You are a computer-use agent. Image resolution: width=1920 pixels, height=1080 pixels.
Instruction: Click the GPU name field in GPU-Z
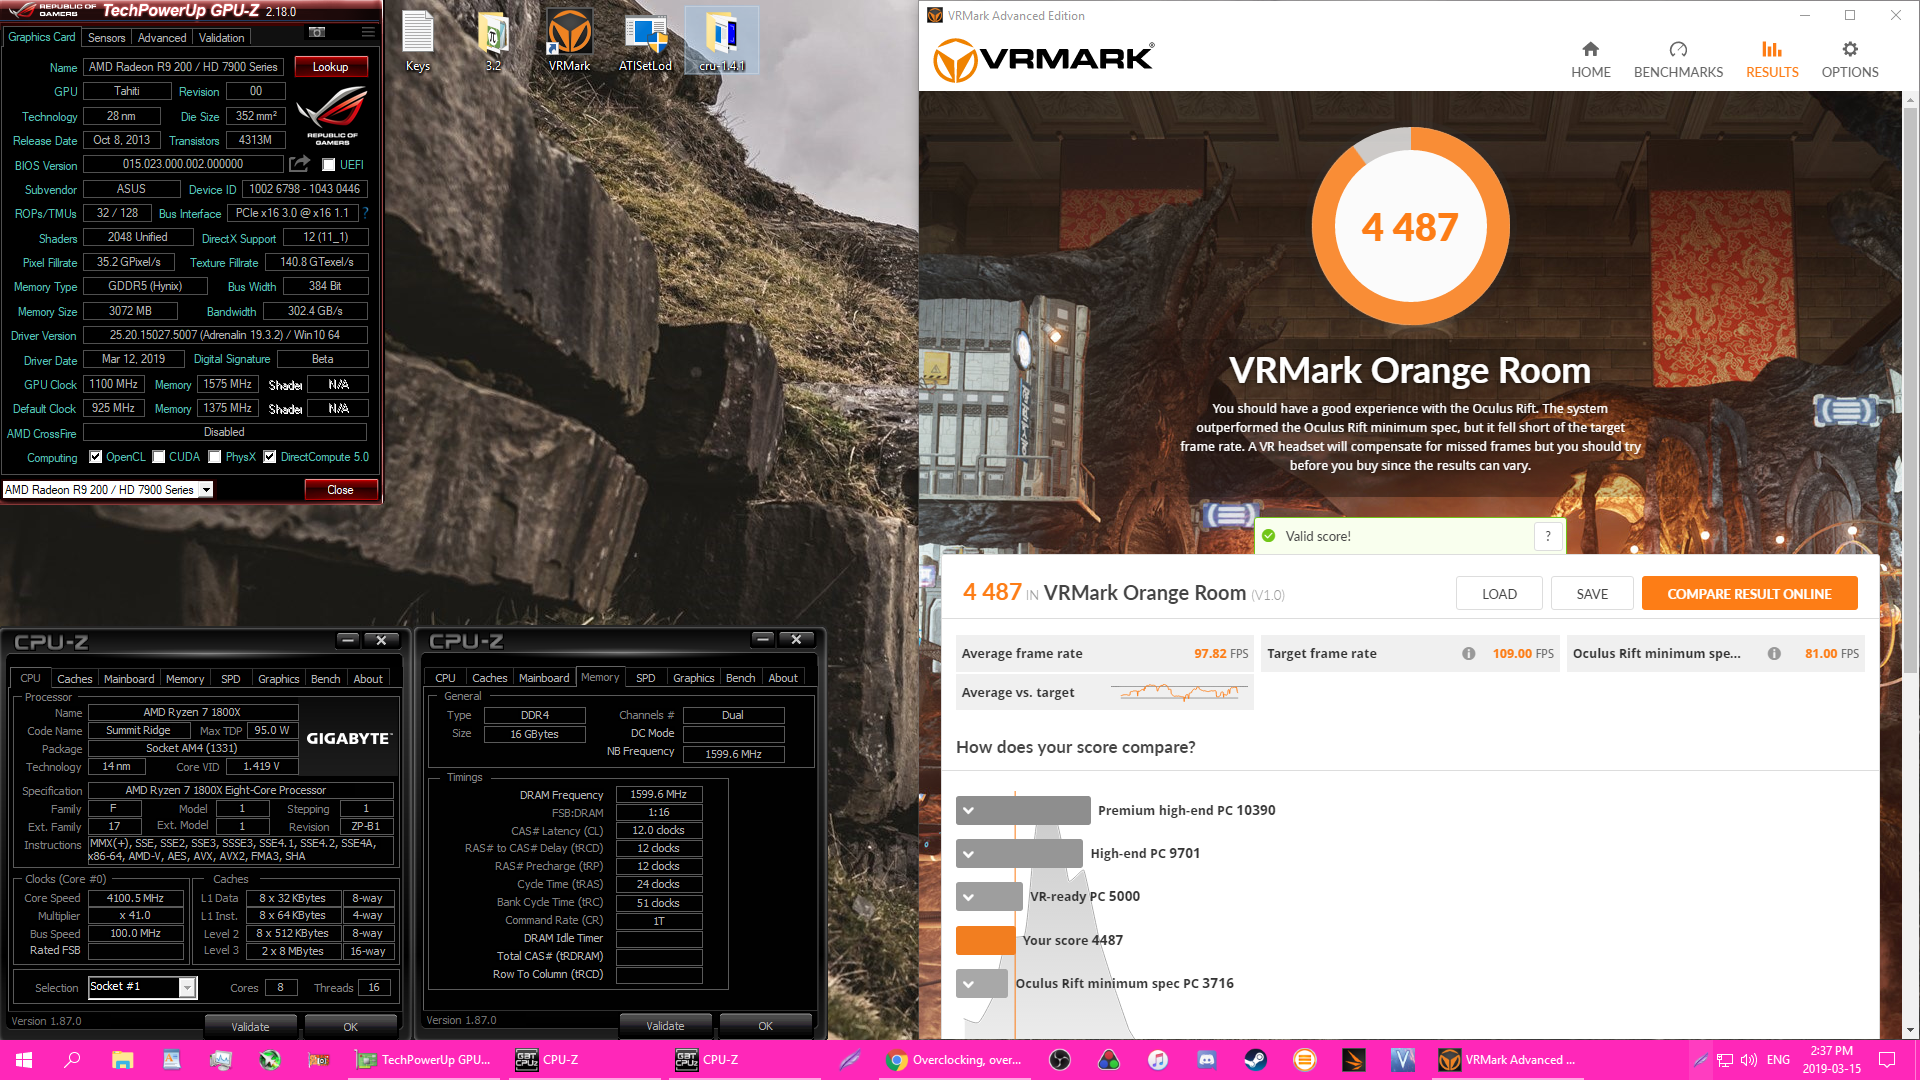click(183, 67)
